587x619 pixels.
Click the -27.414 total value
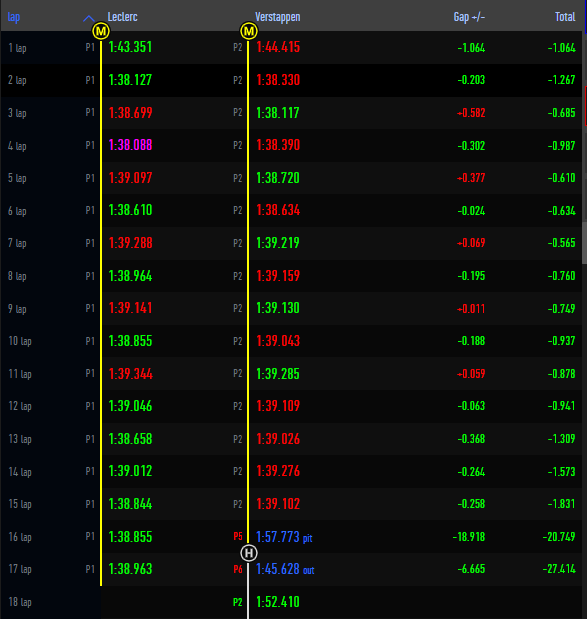tap(559, 569)
